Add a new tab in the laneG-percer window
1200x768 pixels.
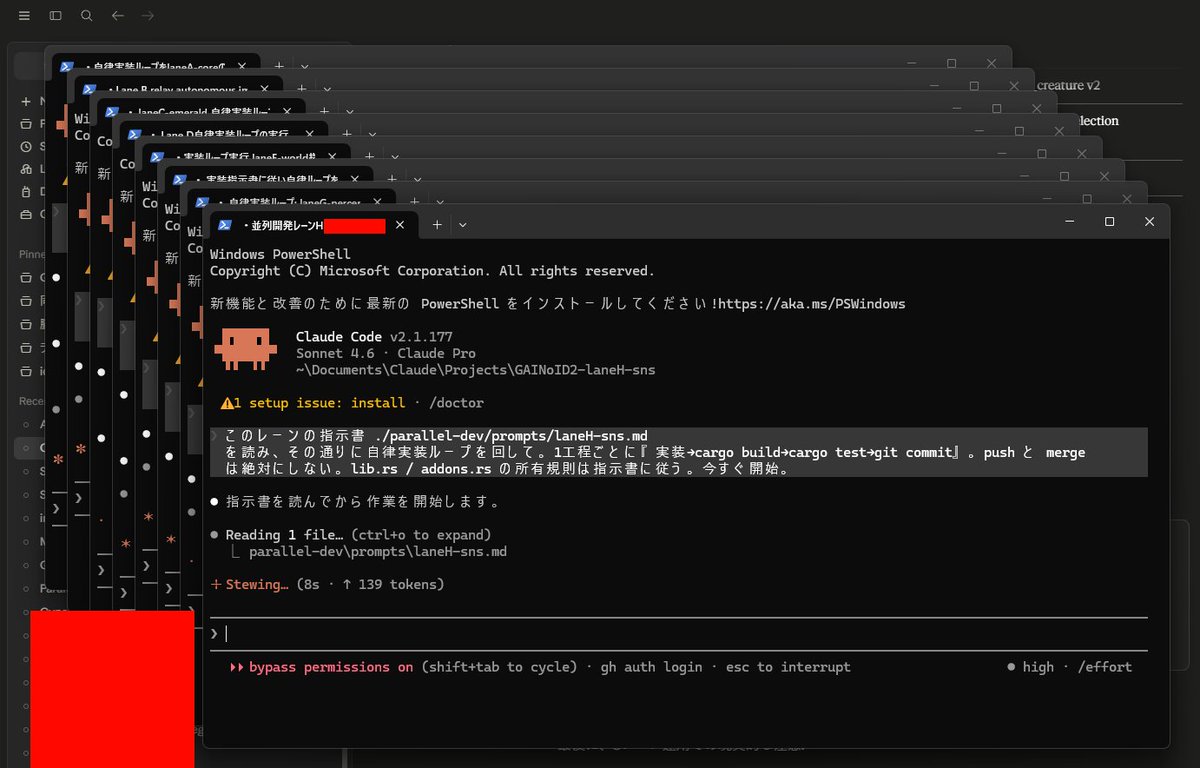[414, 199]
